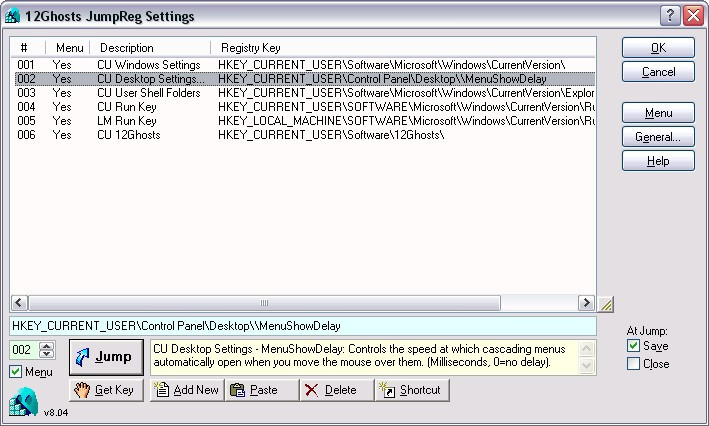This screenshot has height=426, width=709.
Task: Click the 12Ghosts logo icon near version
Action: pos(23,402)
